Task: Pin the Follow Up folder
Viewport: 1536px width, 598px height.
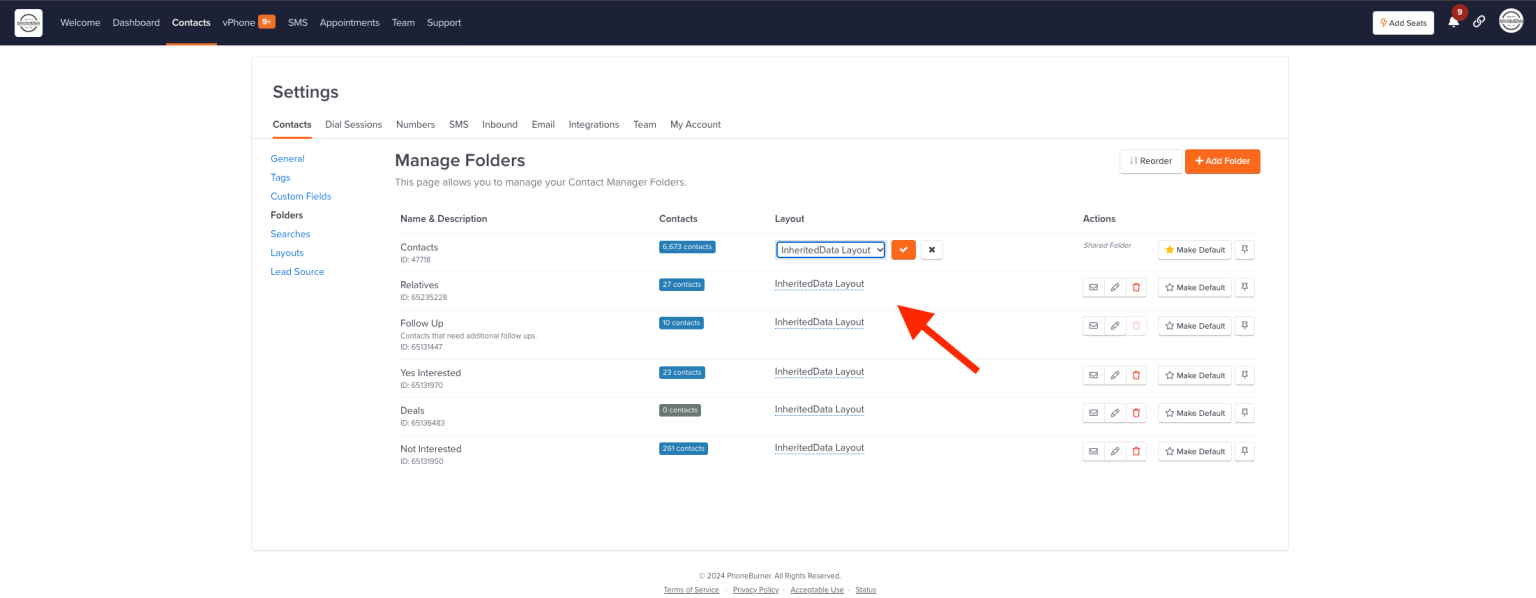Action: 1244,326
